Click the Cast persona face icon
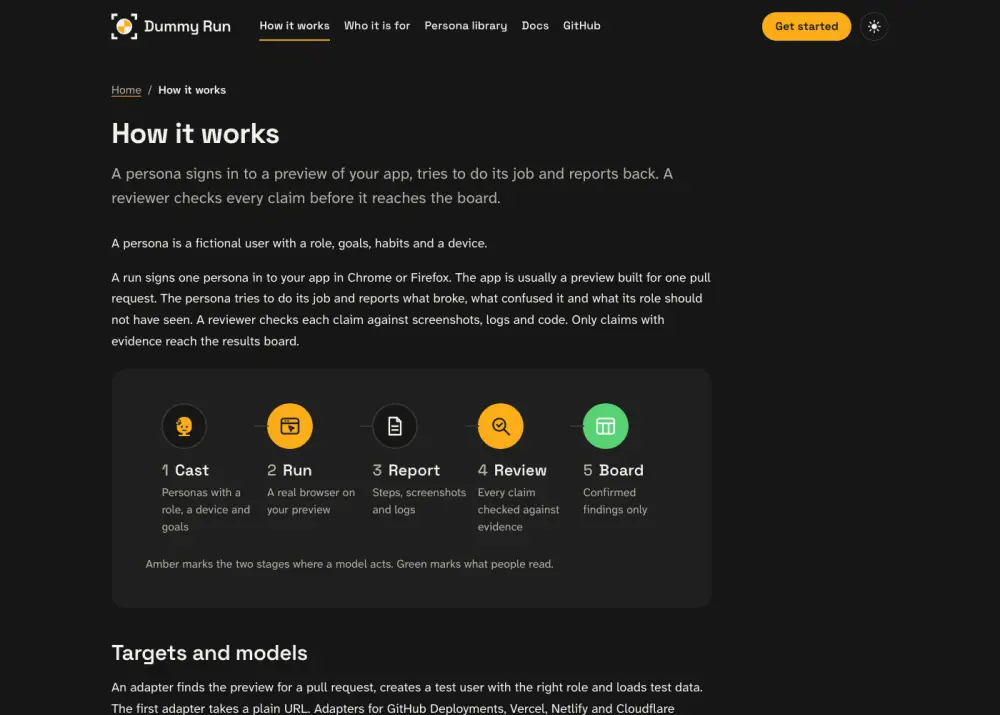 [184, 425]
